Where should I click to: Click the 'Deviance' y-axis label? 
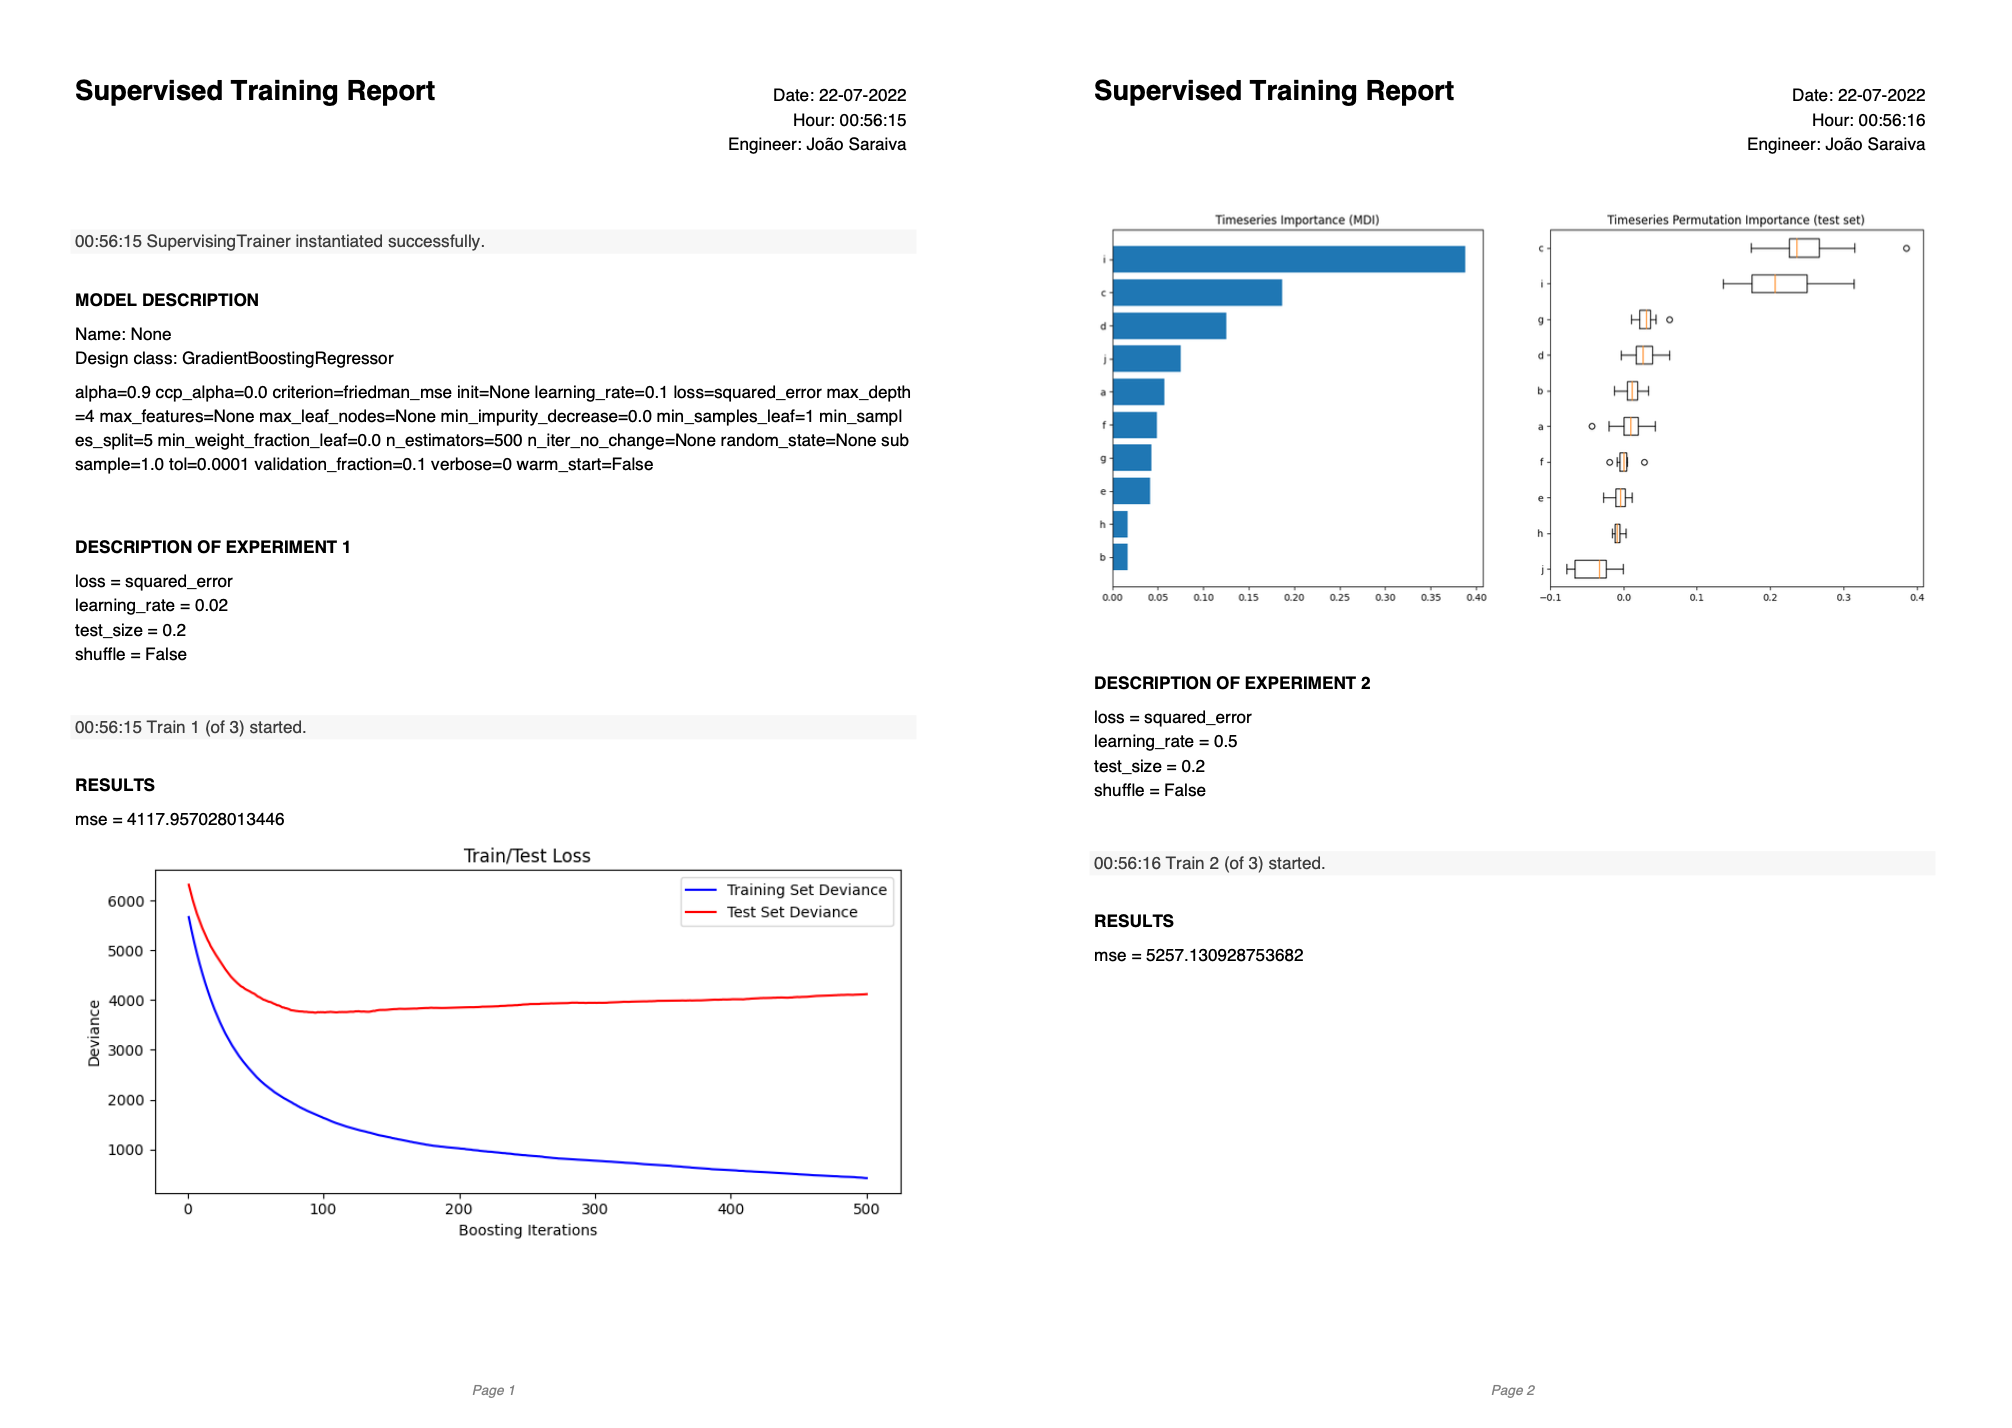click(x=94, y=1033)
